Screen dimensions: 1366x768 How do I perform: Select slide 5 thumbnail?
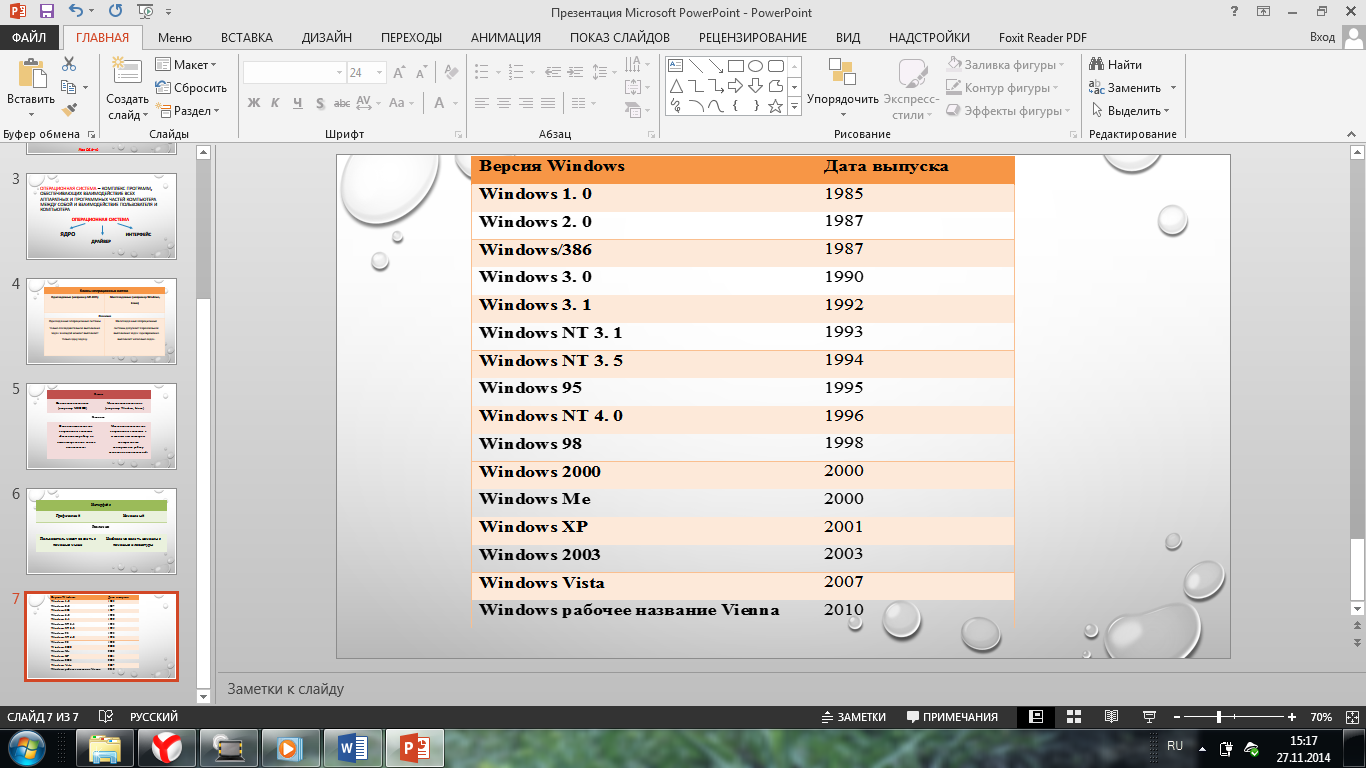101,426
